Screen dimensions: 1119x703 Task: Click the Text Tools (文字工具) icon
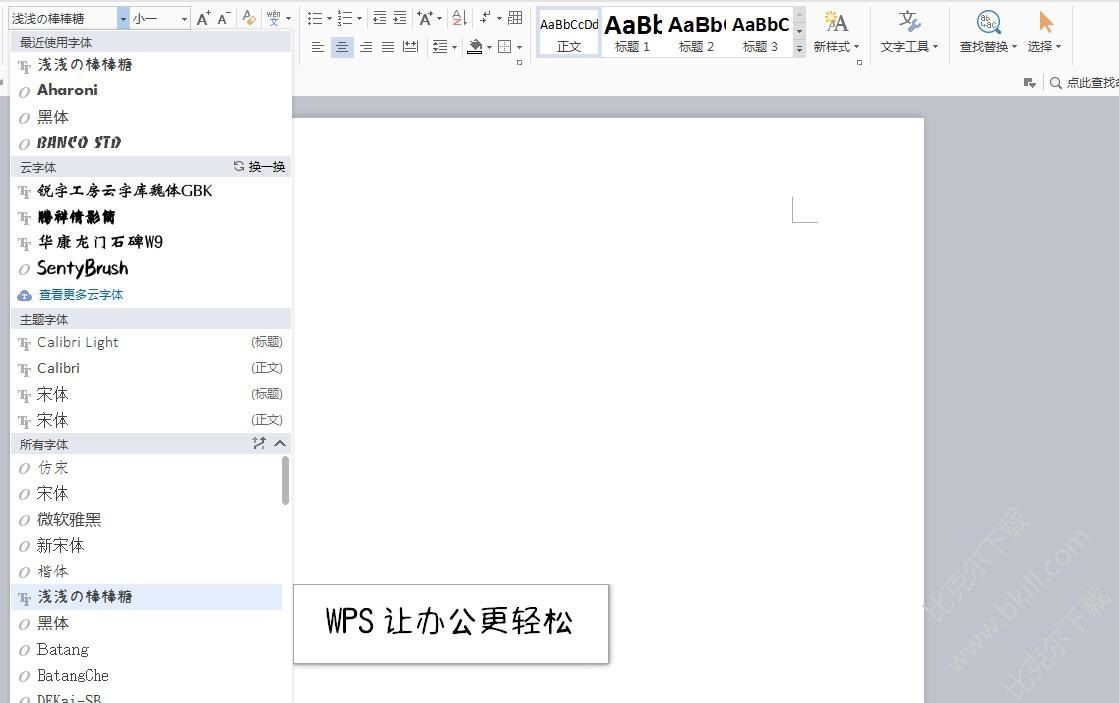[x=908, y=22]
